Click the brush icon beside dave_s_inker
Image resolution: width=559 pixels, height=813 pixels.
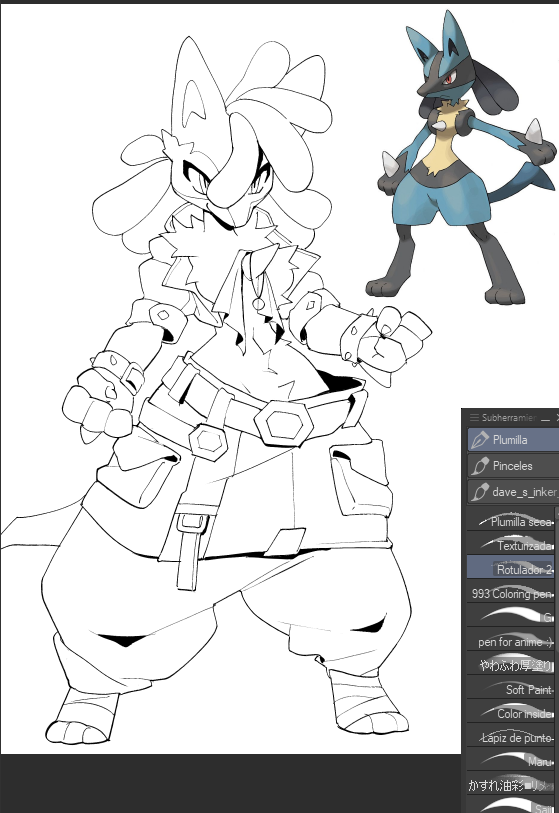click(480, 492)
